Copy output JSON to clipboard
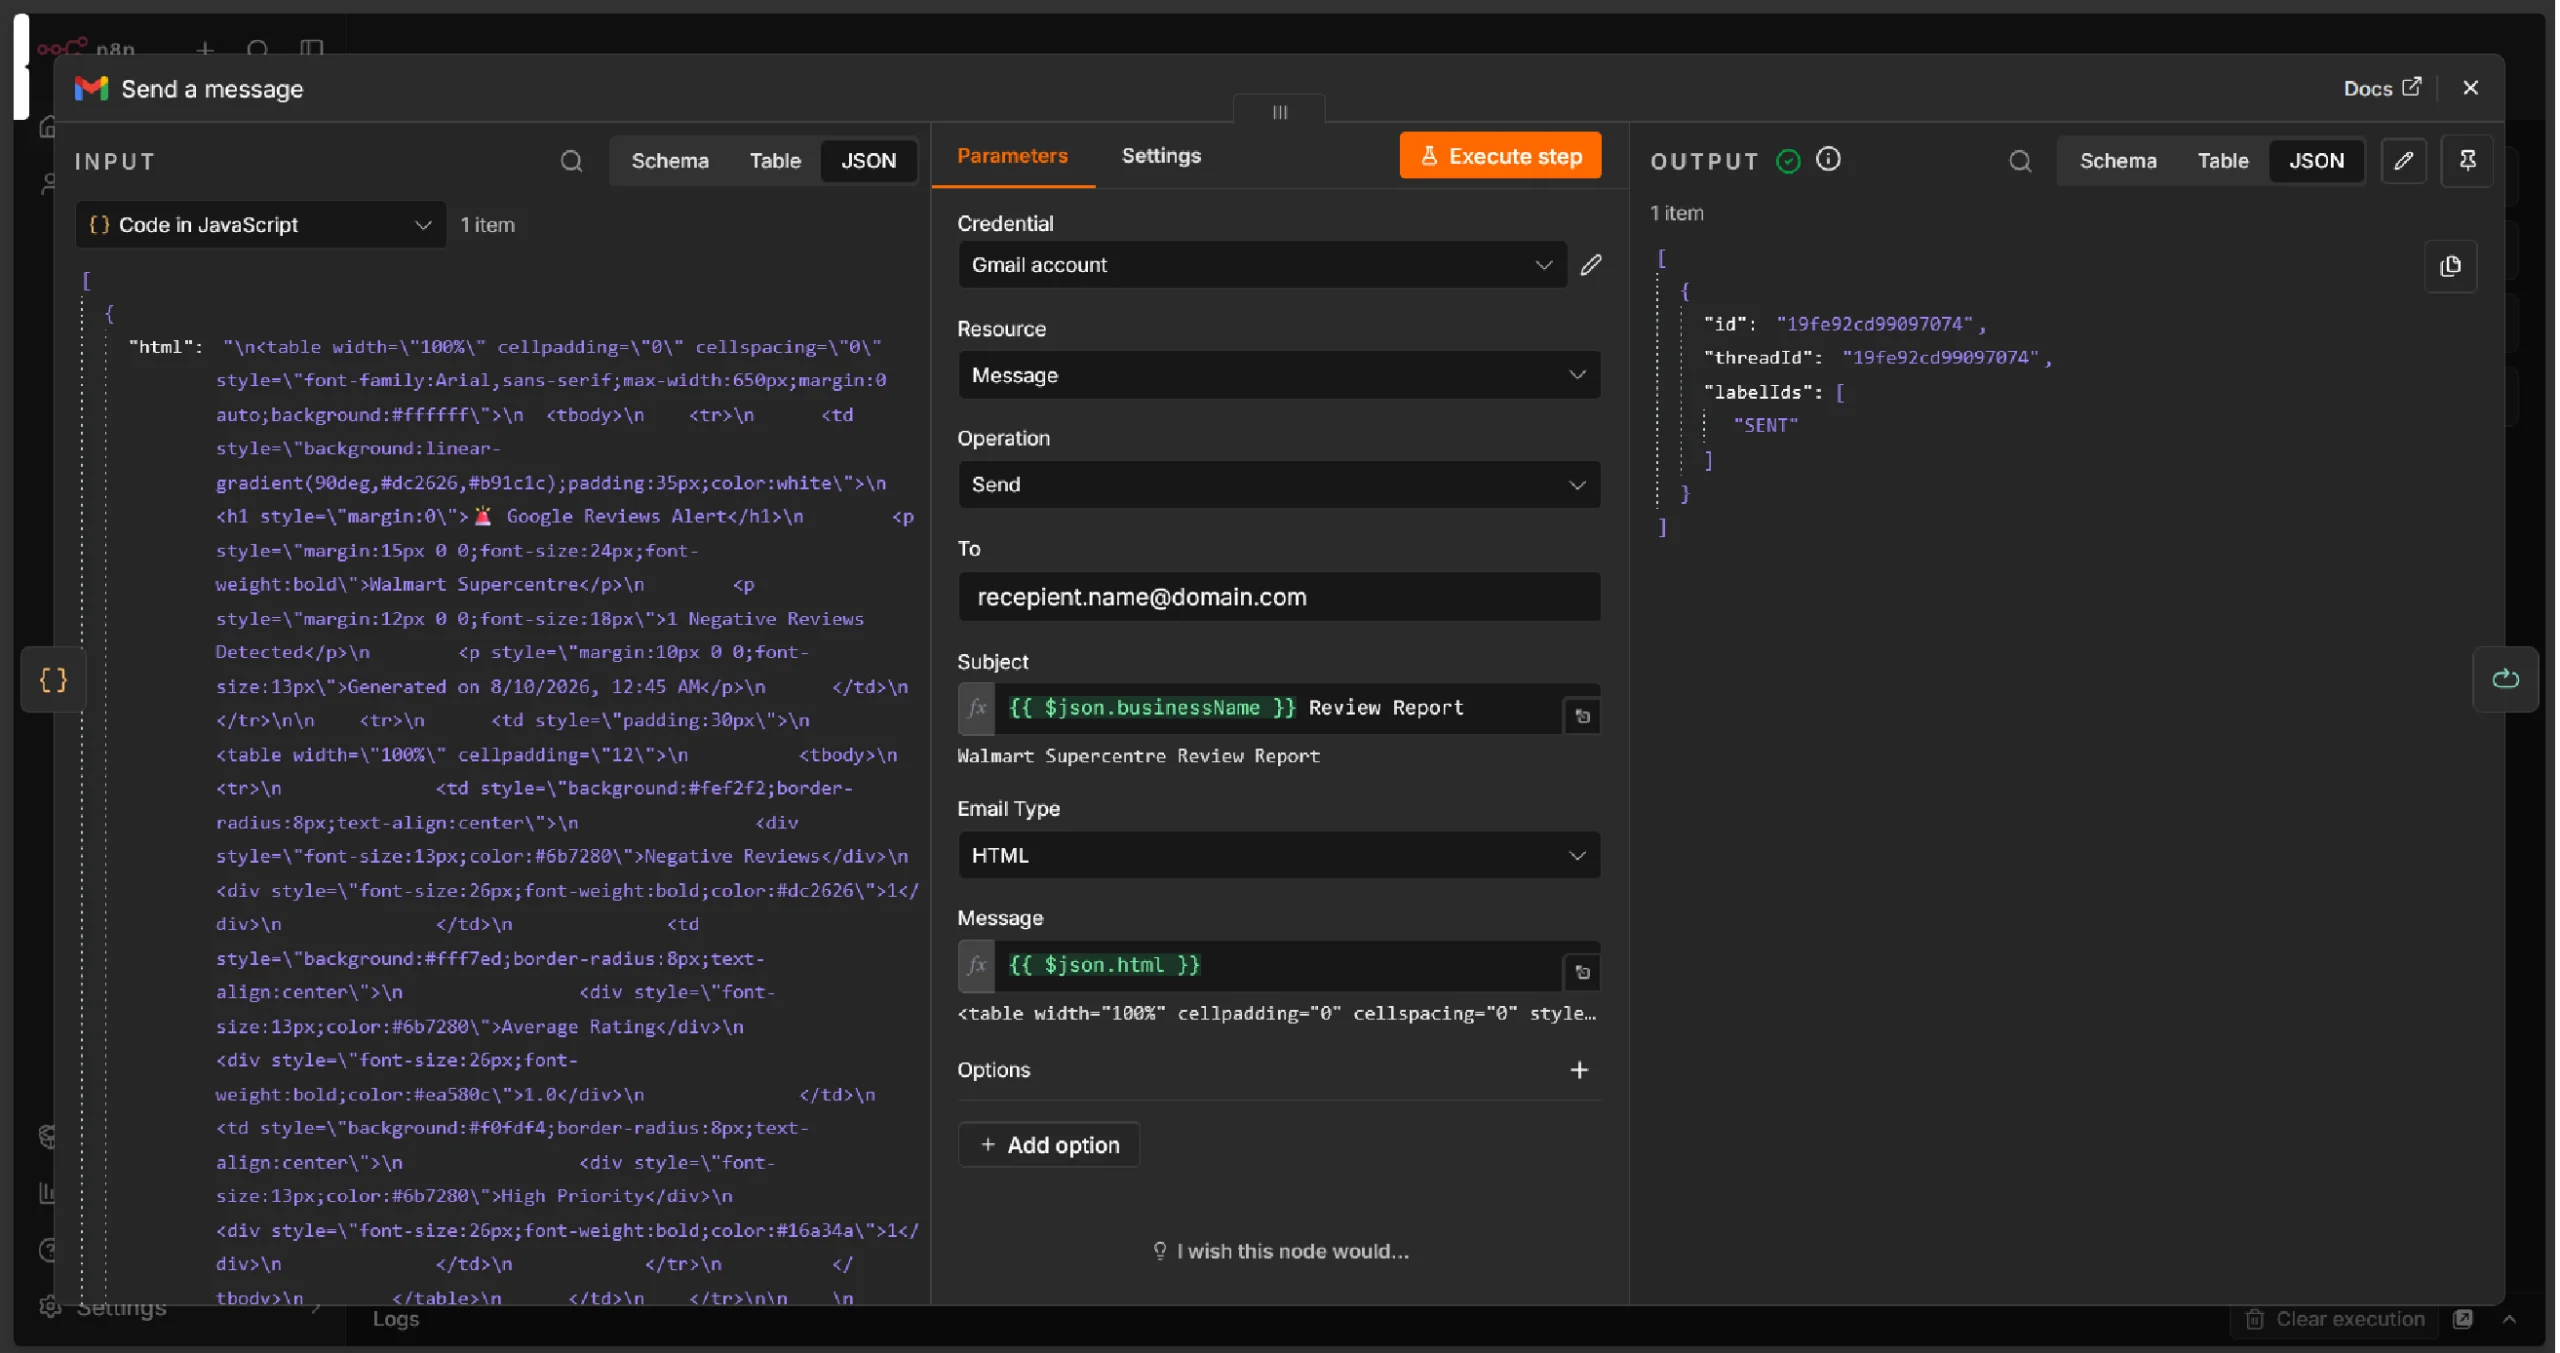 (x=2450, y=266)
